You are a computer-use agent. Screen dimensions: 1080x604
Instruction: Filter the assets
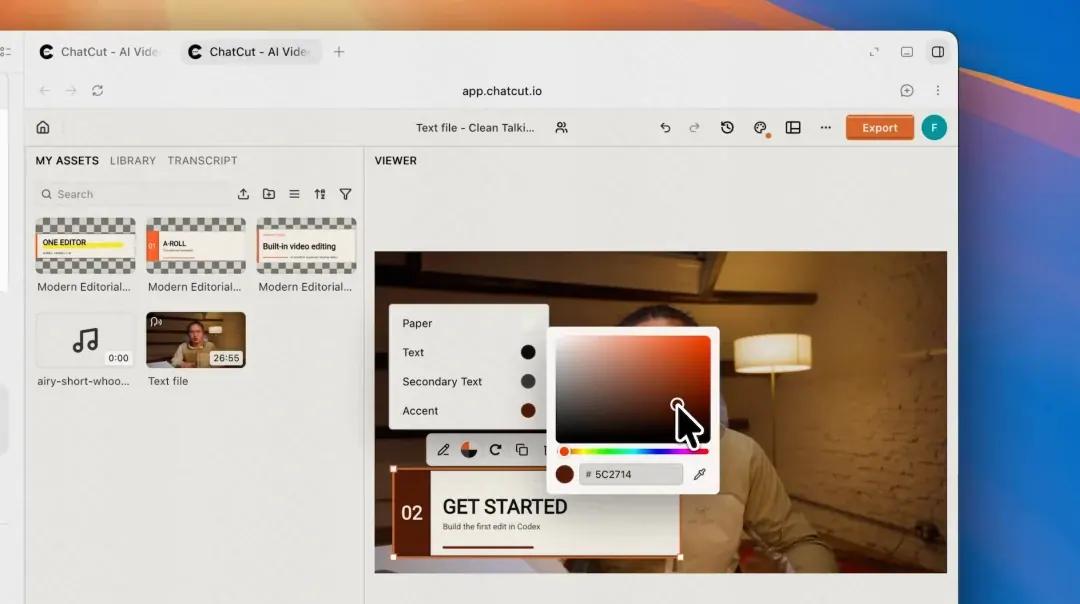click(x=345, y=194)
